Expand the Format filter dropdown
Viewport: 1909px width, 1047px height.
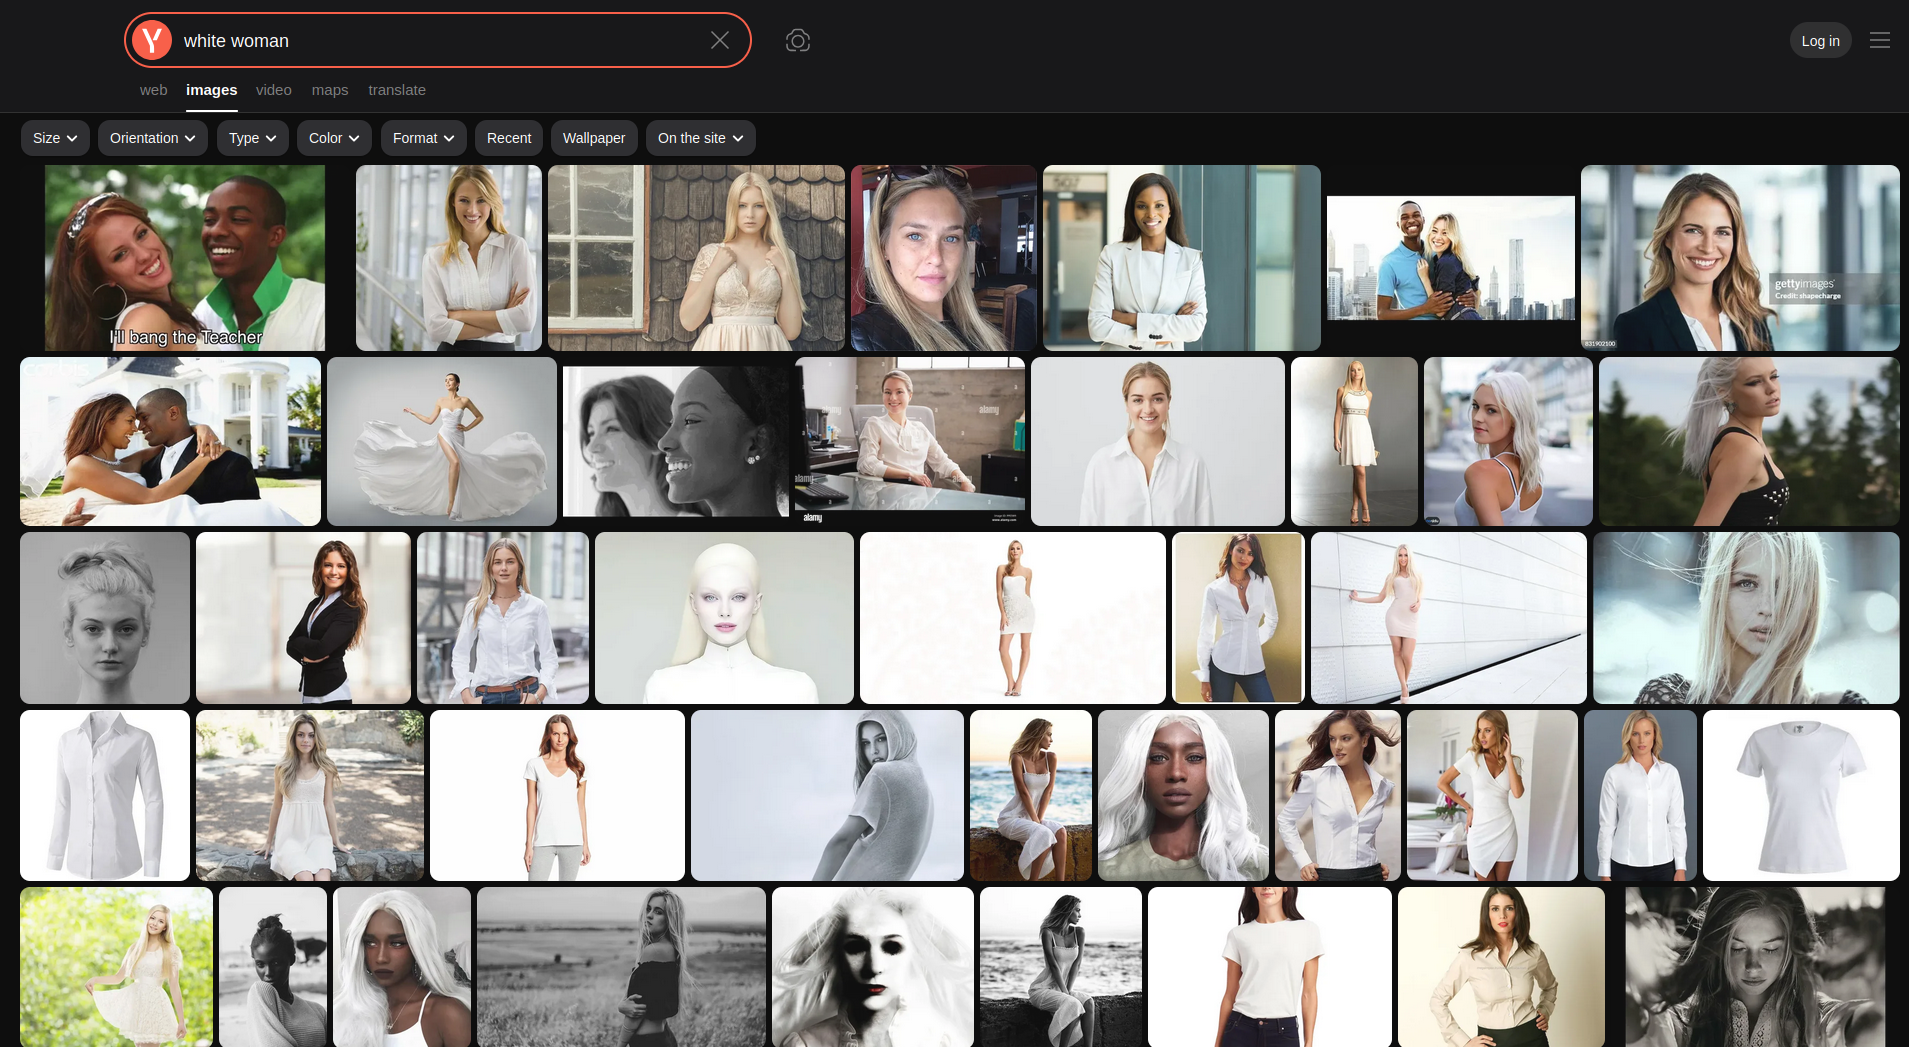pos(424,138)
